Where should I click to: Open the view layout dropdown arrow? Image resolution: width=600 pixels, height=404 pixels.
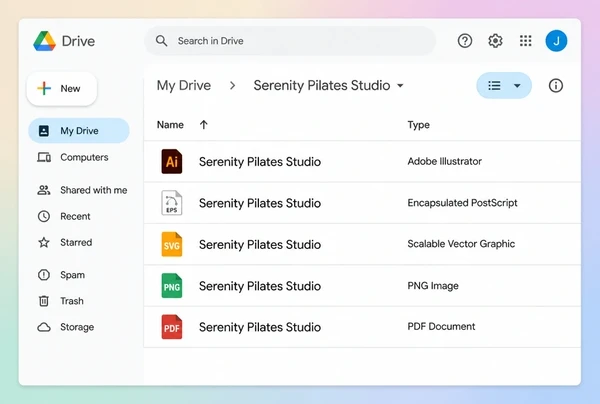[517, 85]
